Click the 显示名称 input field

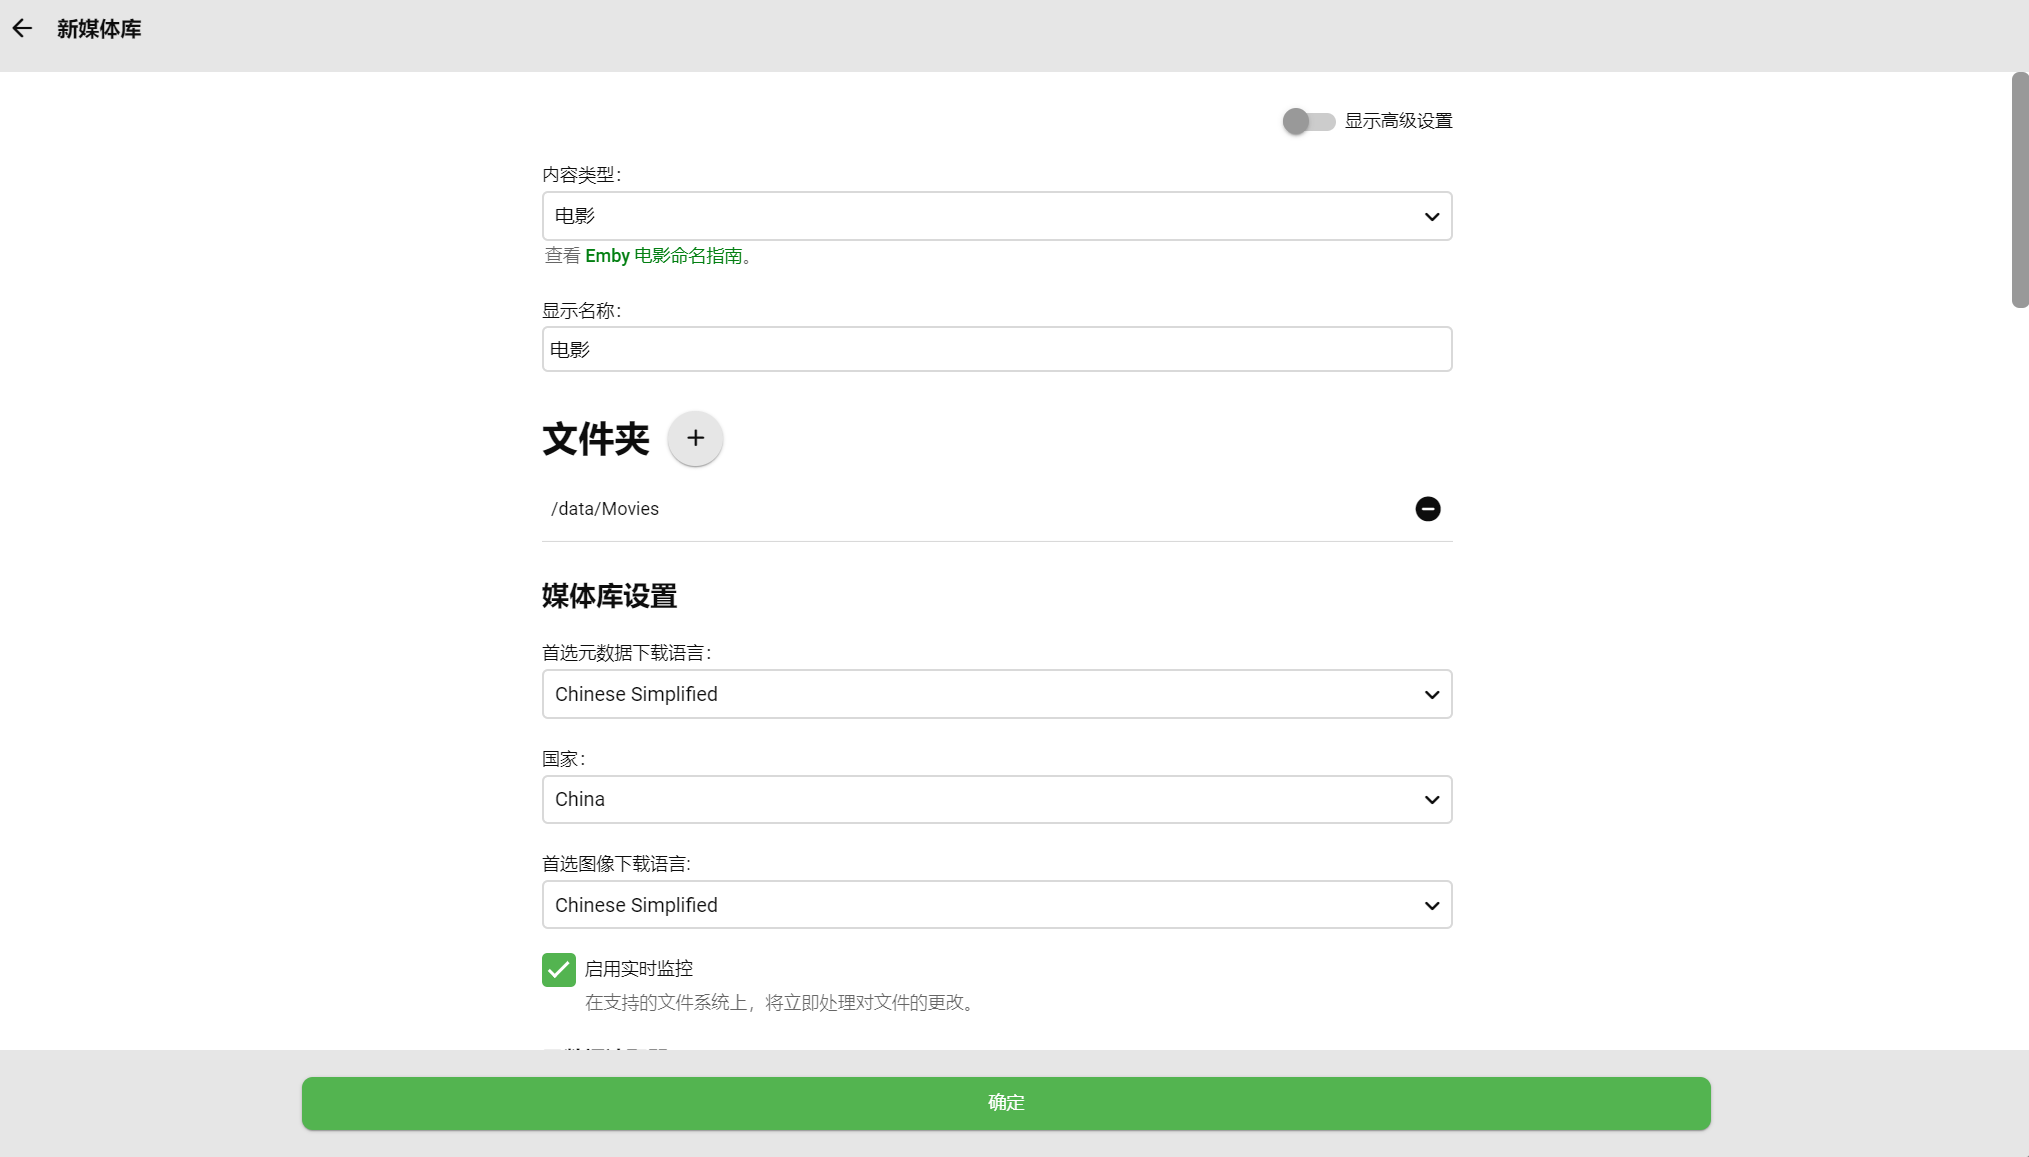997,349
